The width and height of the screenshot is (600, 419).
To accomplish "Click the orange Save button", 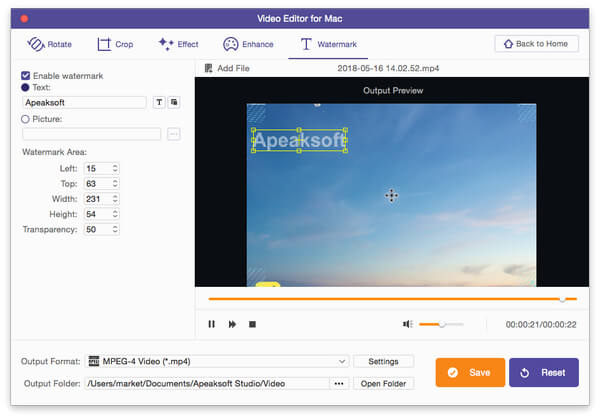I will [470, 372].
